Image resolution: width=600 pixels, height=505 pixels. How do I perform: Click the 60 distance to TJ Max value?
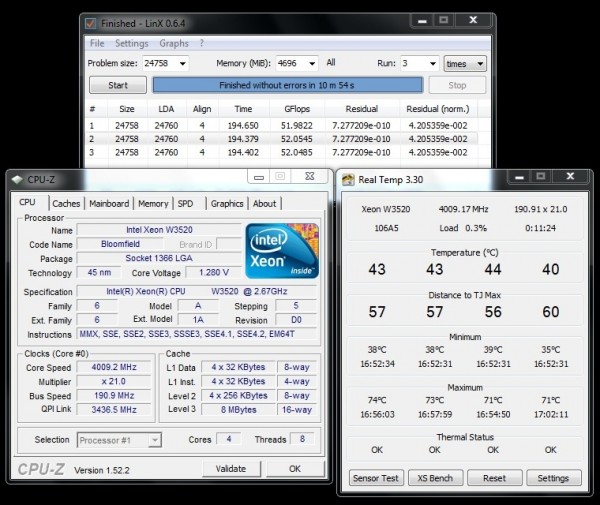click(551, 312)
